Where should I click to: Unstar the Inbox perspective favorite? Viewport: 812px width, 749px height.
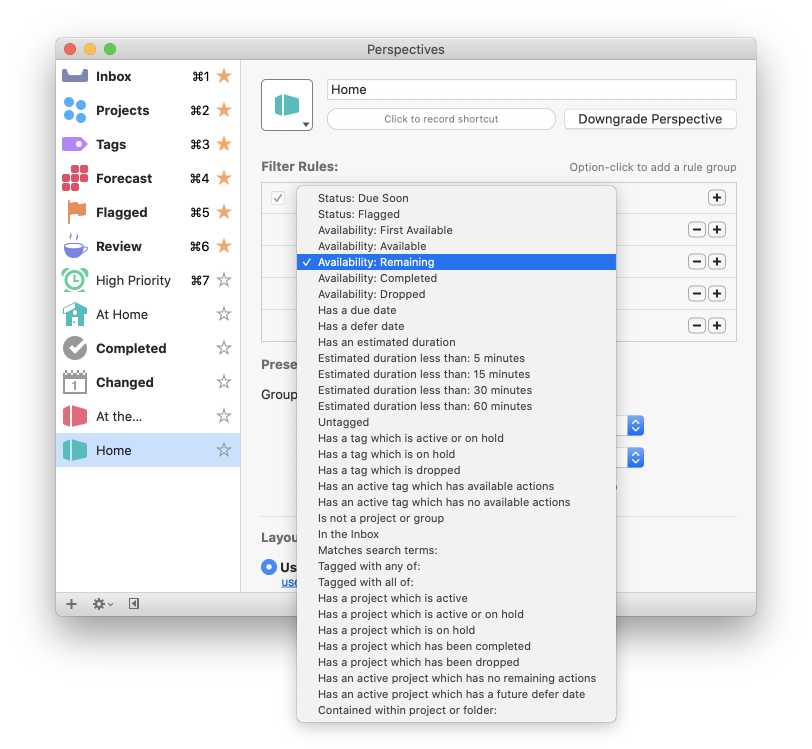click(x=224, y=76)
